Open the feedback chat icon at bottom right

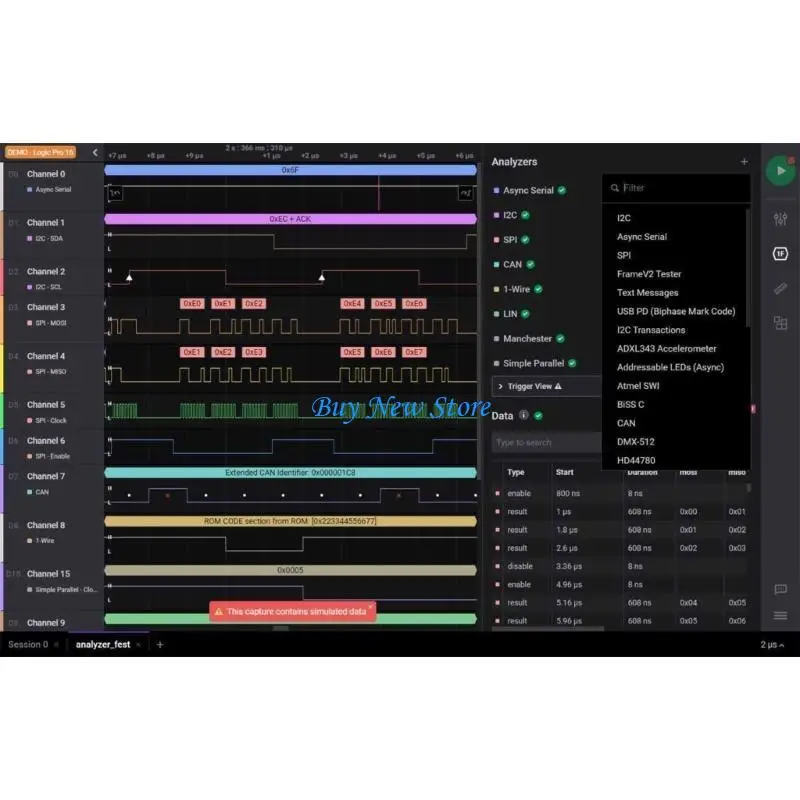pyautogui.click(x=780, y=590)
